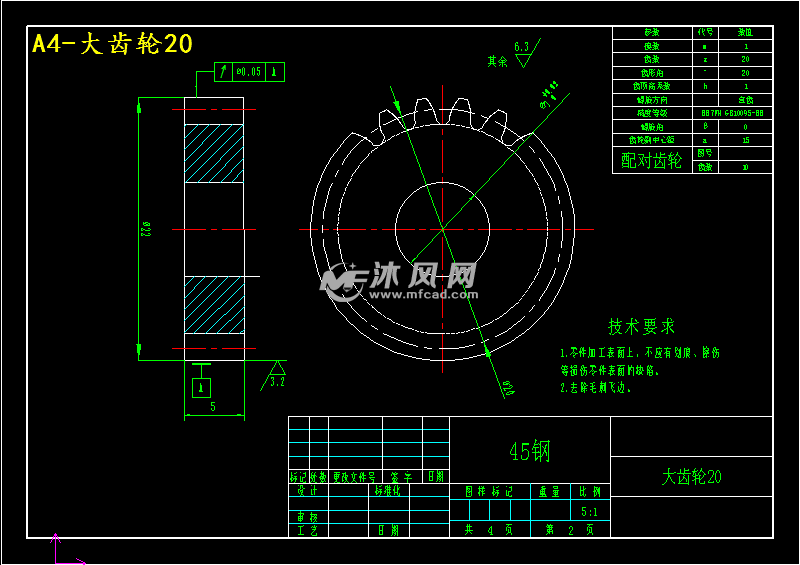Select the empty design signature cell beside 设计

pos(348,490)
